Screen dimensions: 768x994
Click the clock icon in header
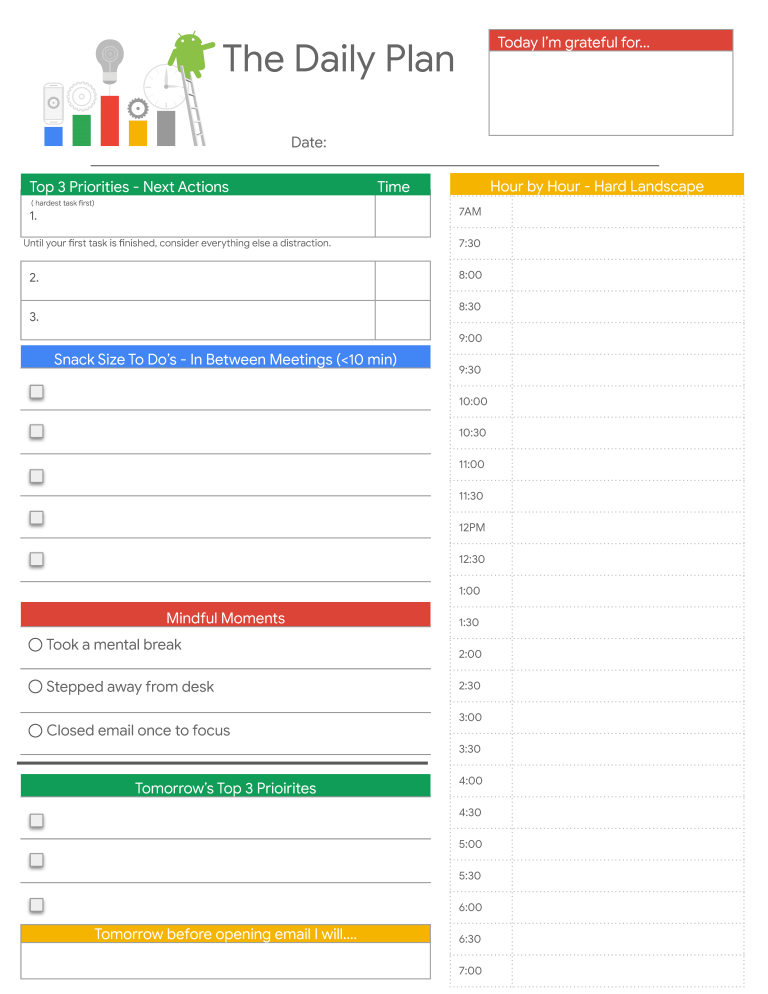tap(165, 86)
